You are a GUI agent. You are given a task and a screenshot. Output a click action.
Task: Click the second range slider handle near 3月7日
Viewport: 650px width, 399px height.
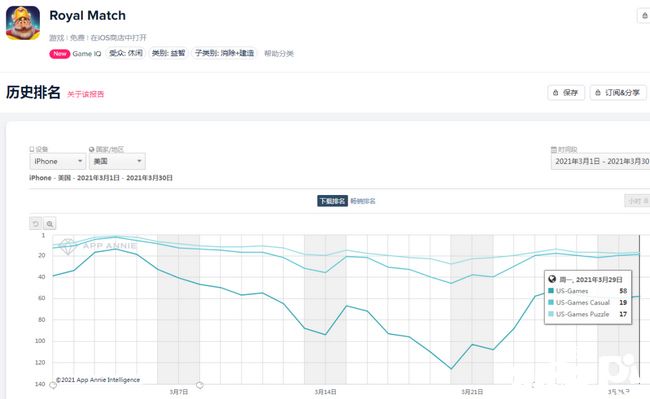pyautogui.click(x=200, y=385)
